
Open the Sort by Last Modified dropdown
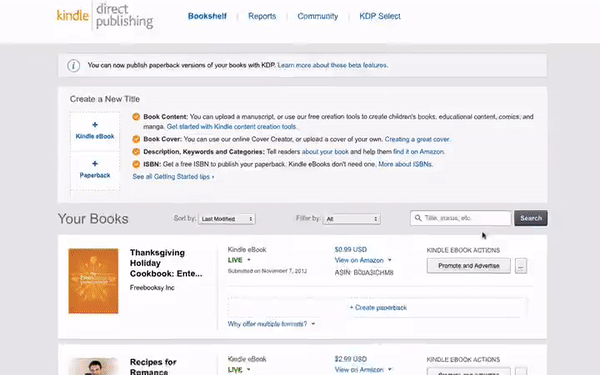(x=227, y=219)
